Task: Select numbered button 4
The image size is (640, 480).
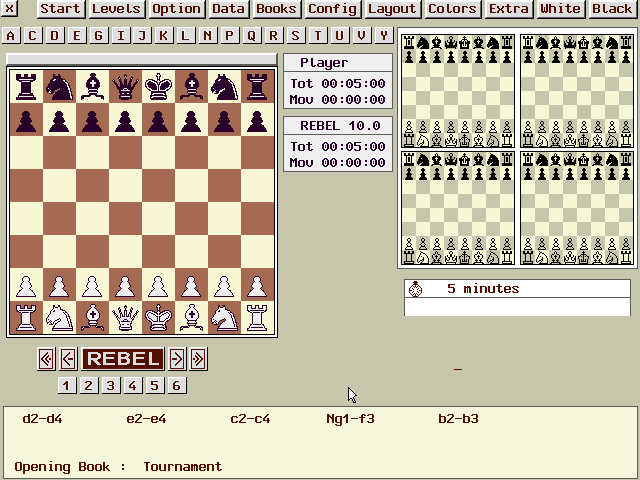Action: coord(133,385)
